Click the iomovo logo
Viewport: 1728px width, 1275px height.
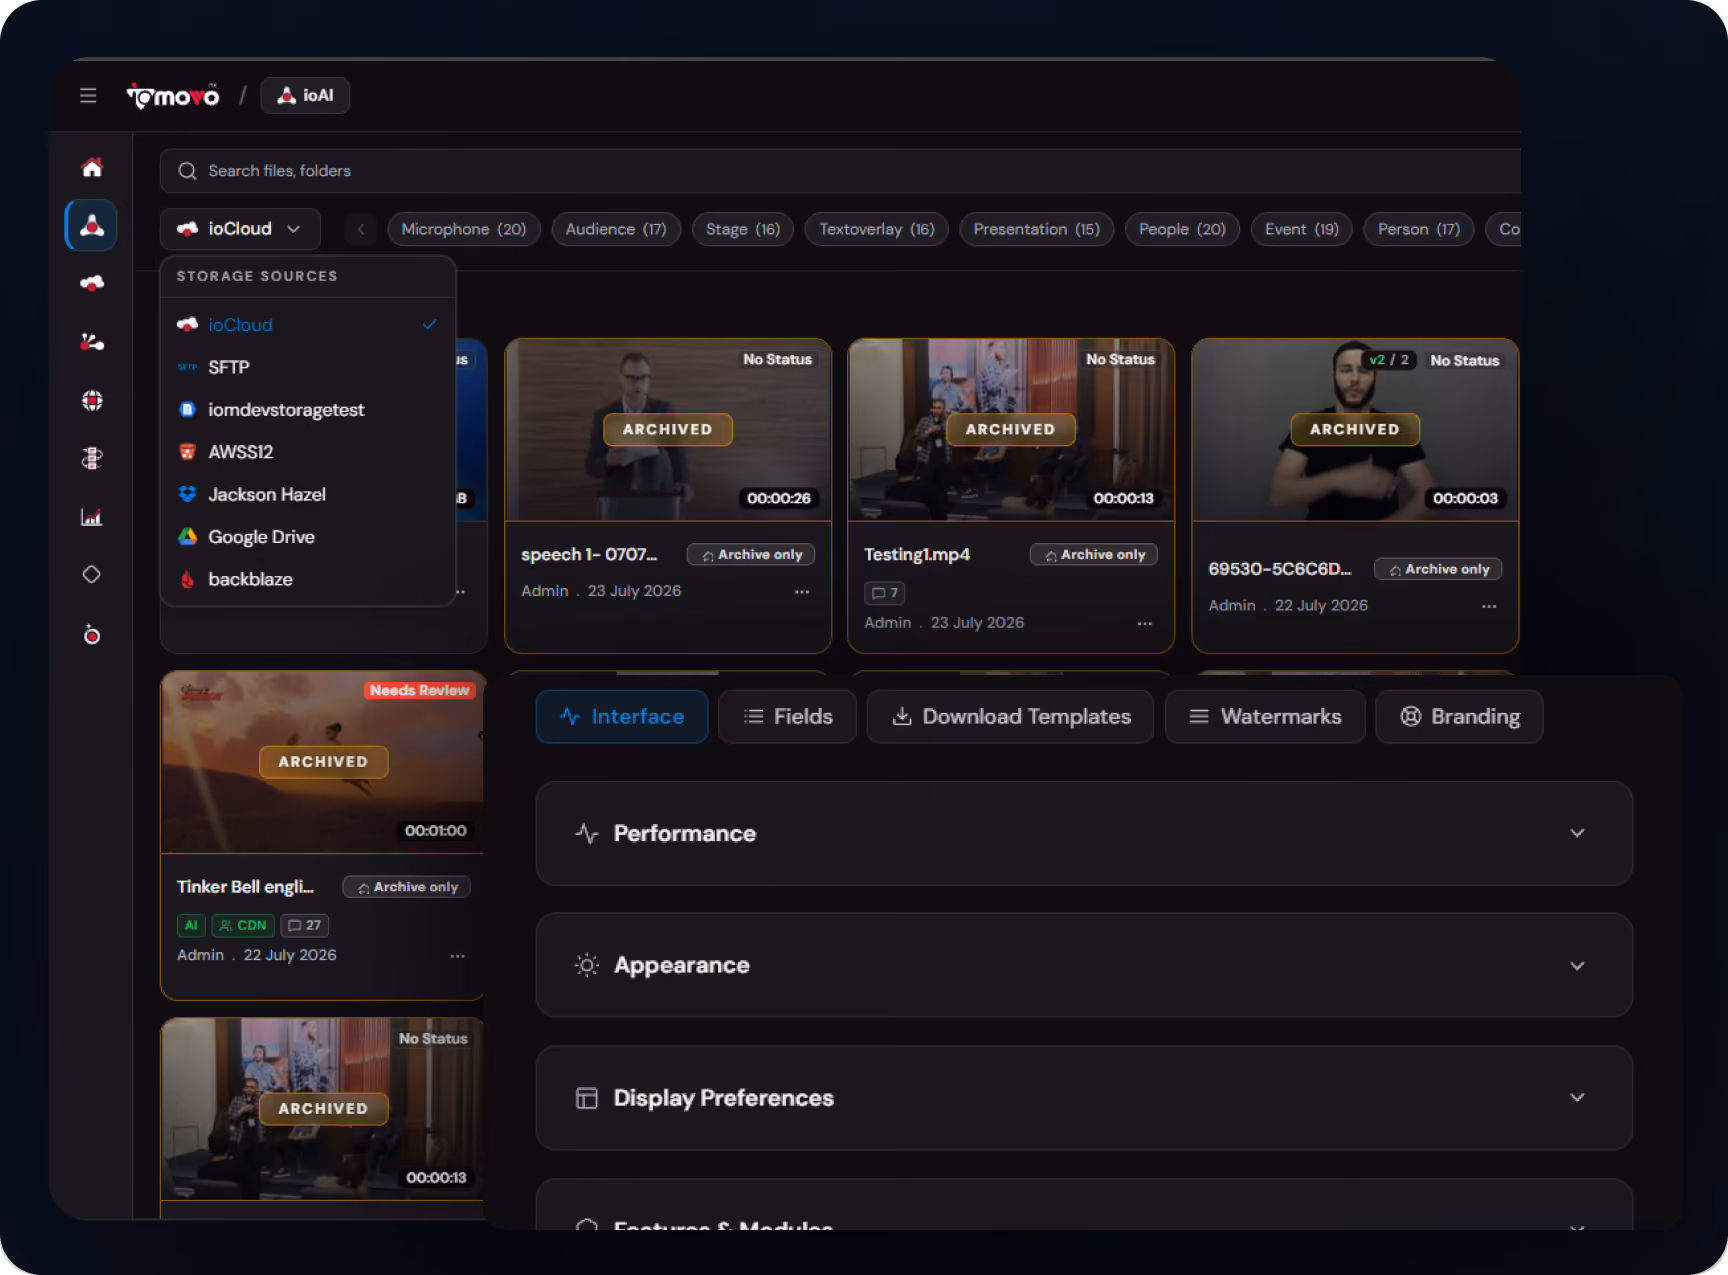173,96
